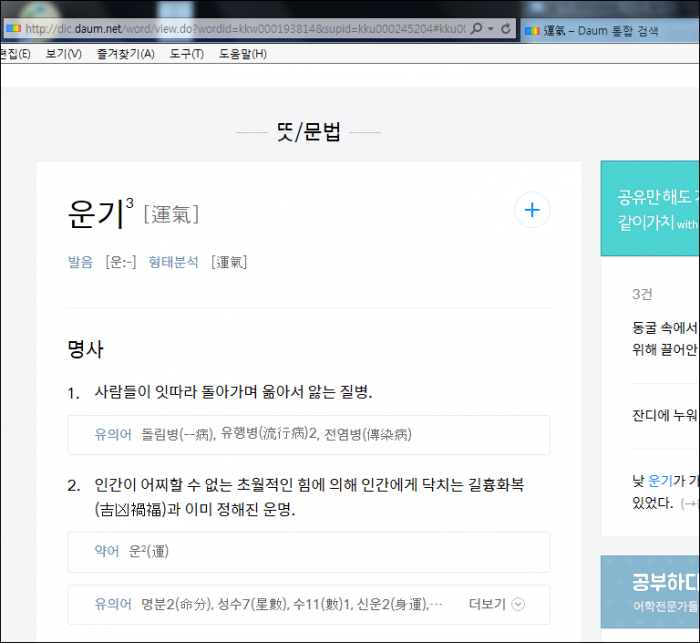The width and height of the screenshot is (700, 643).
Task: Open synonym 전염병(傳染病)
Action: [368, 434]
